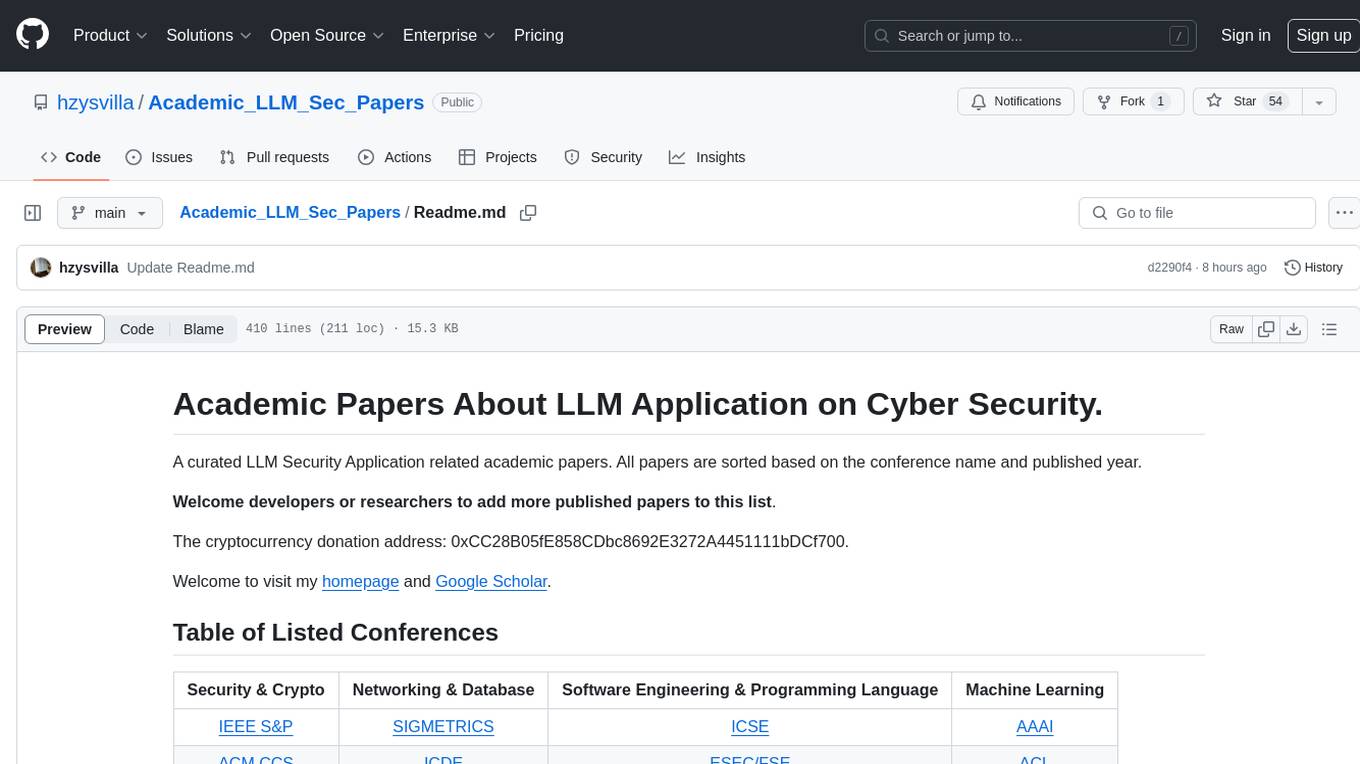1360x764 pixels.
Task: Open the outline list icon
Action: (x=1329, y=329)
